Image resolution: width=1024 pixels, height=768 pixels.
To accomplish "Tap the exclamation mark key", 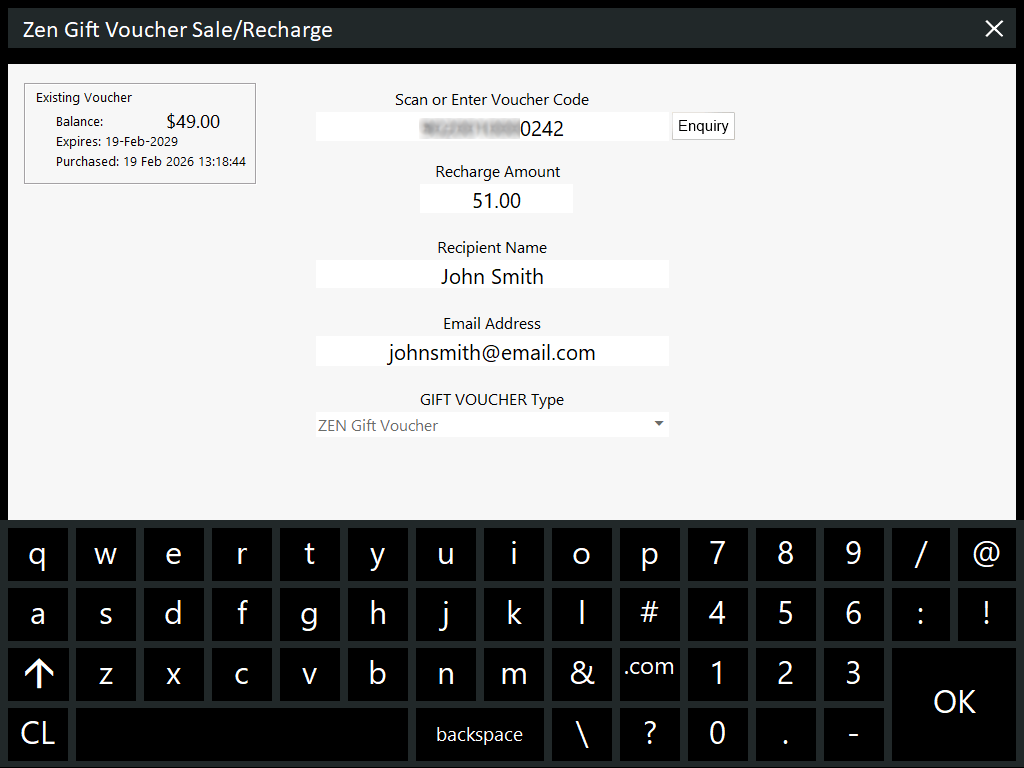I will 987,614.
